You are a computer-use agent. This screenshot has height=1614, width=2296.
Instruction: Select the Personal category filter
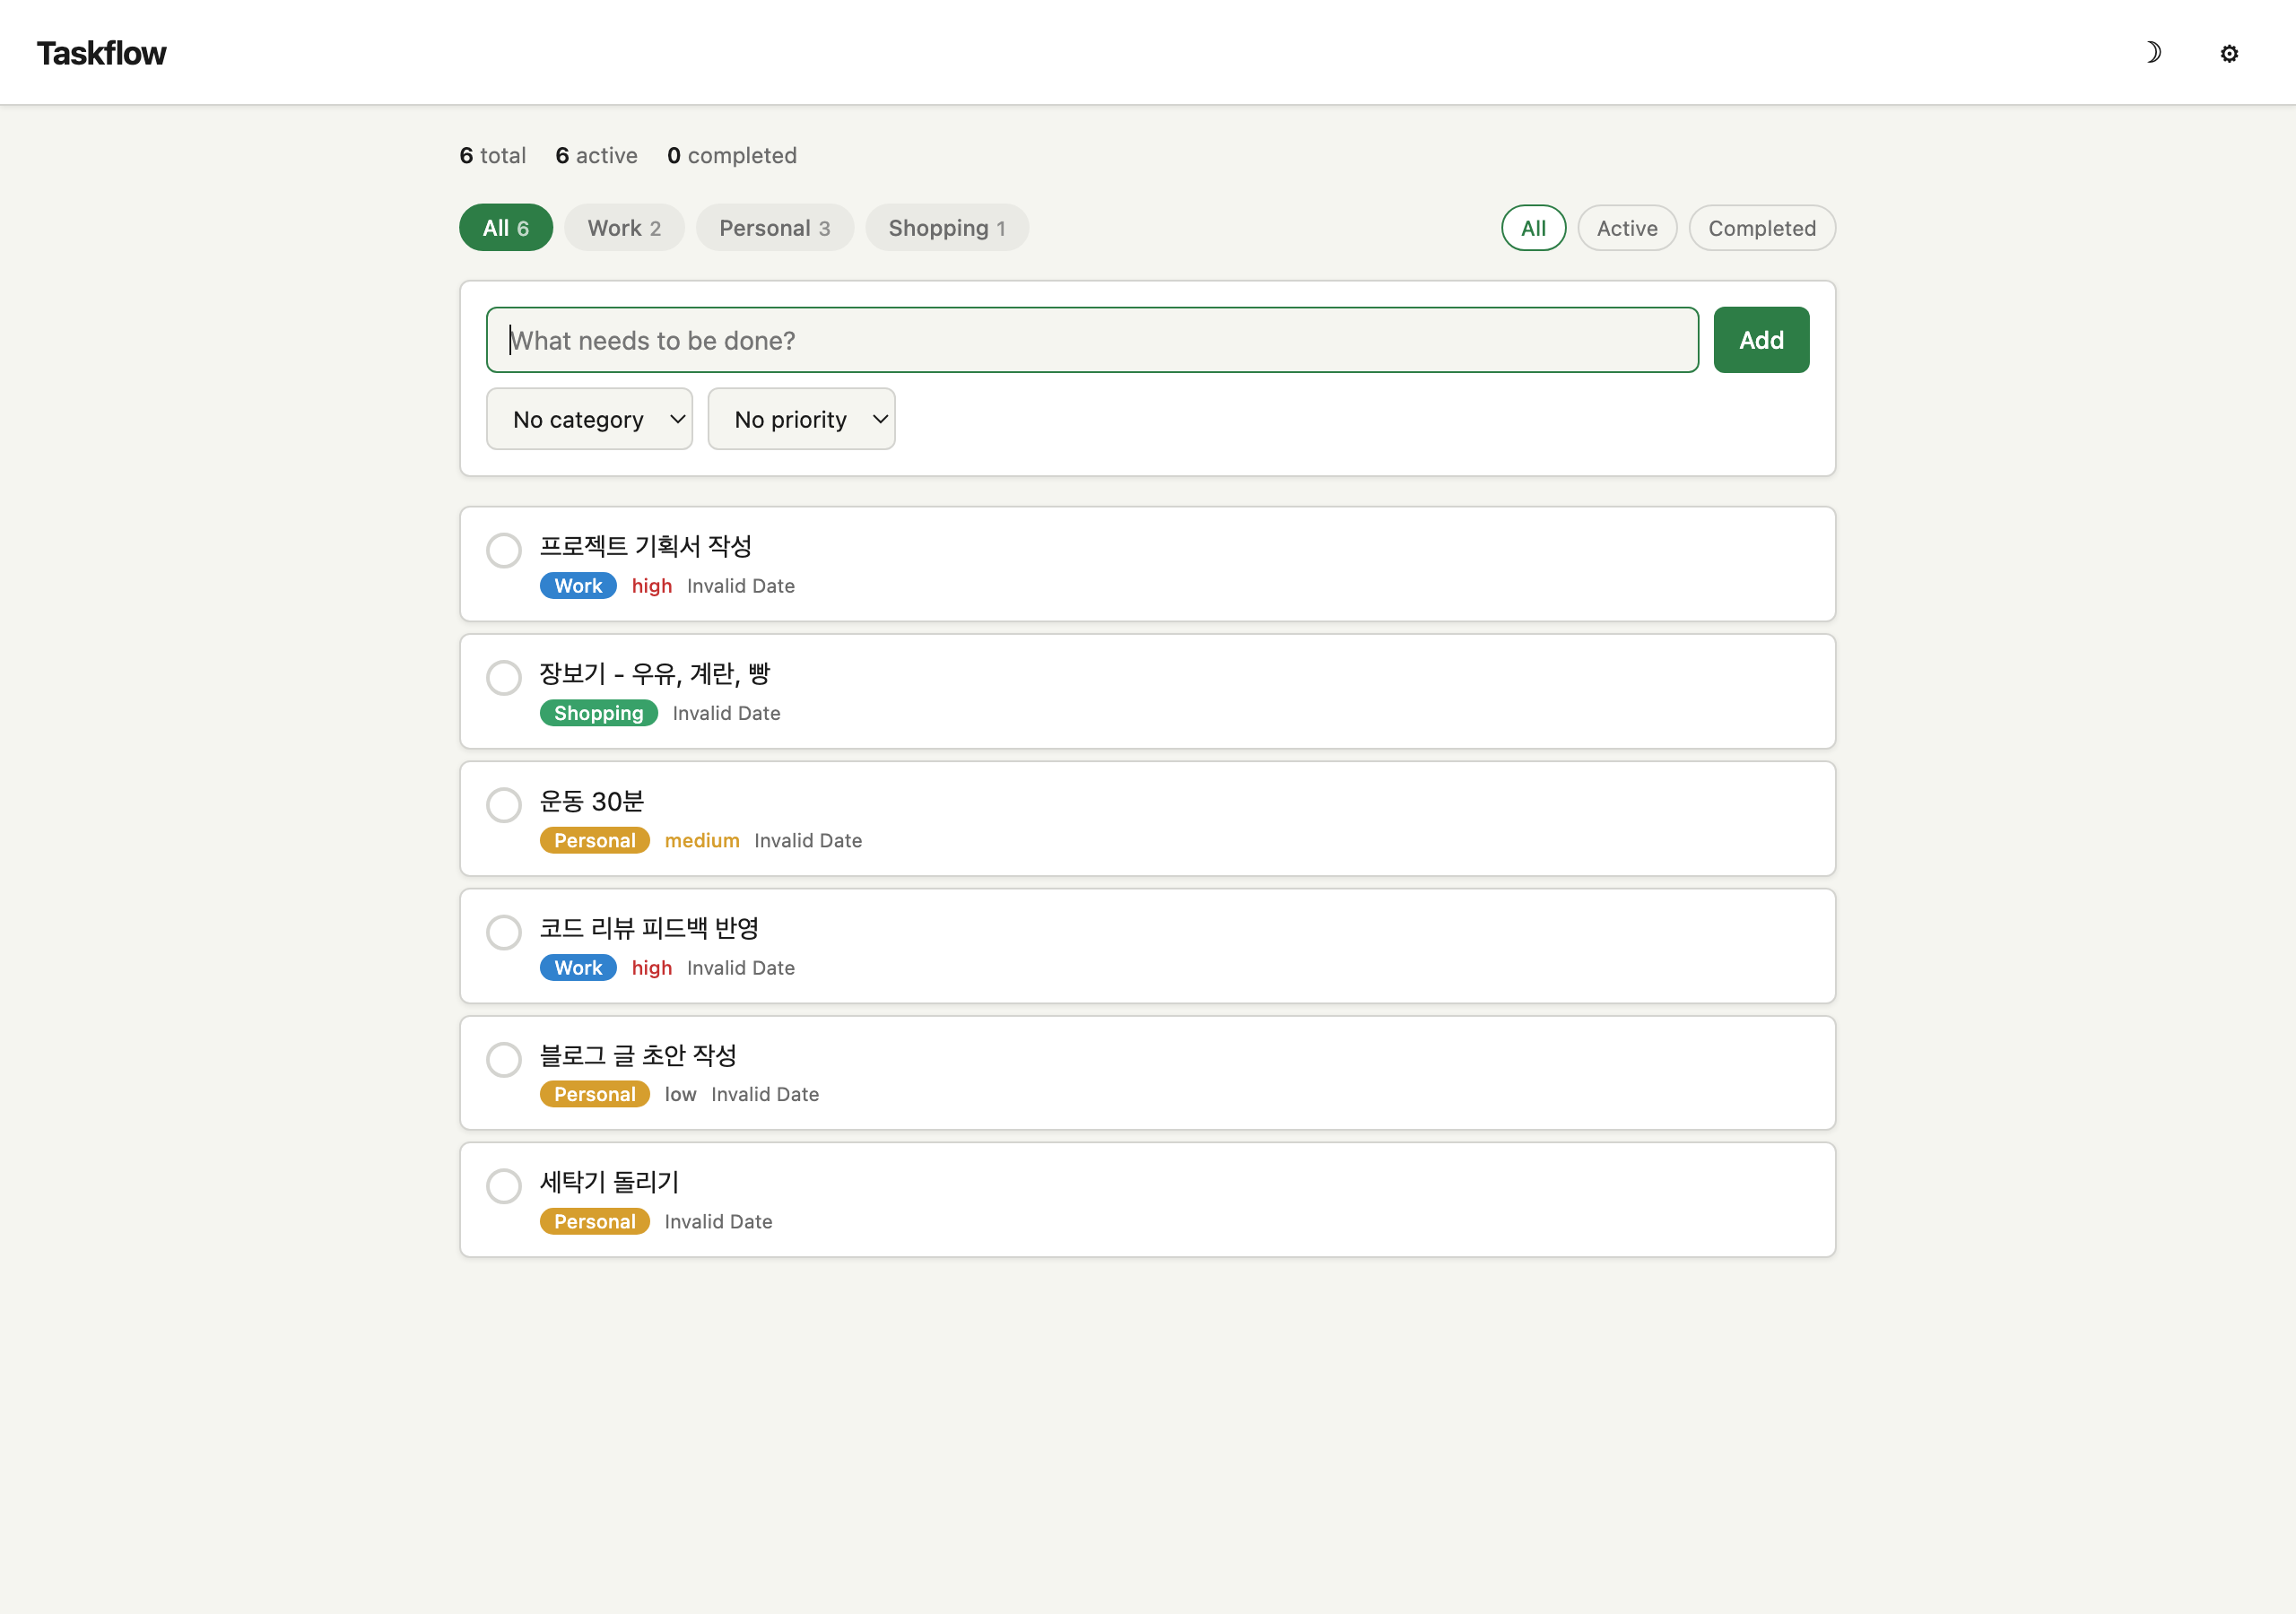[774, 227]
